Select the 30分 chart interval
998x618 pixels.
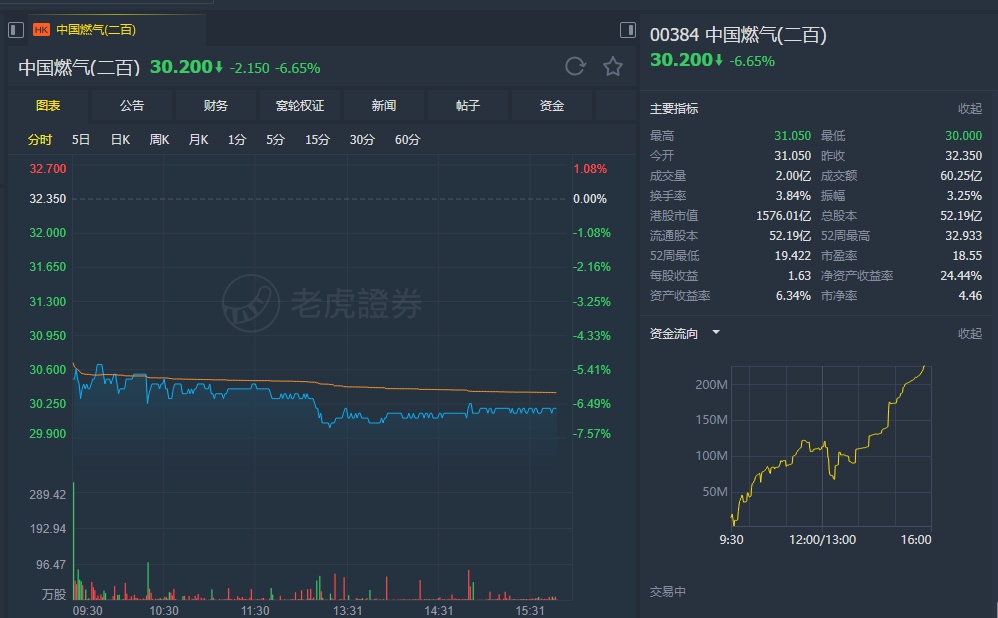coord(362,139)
